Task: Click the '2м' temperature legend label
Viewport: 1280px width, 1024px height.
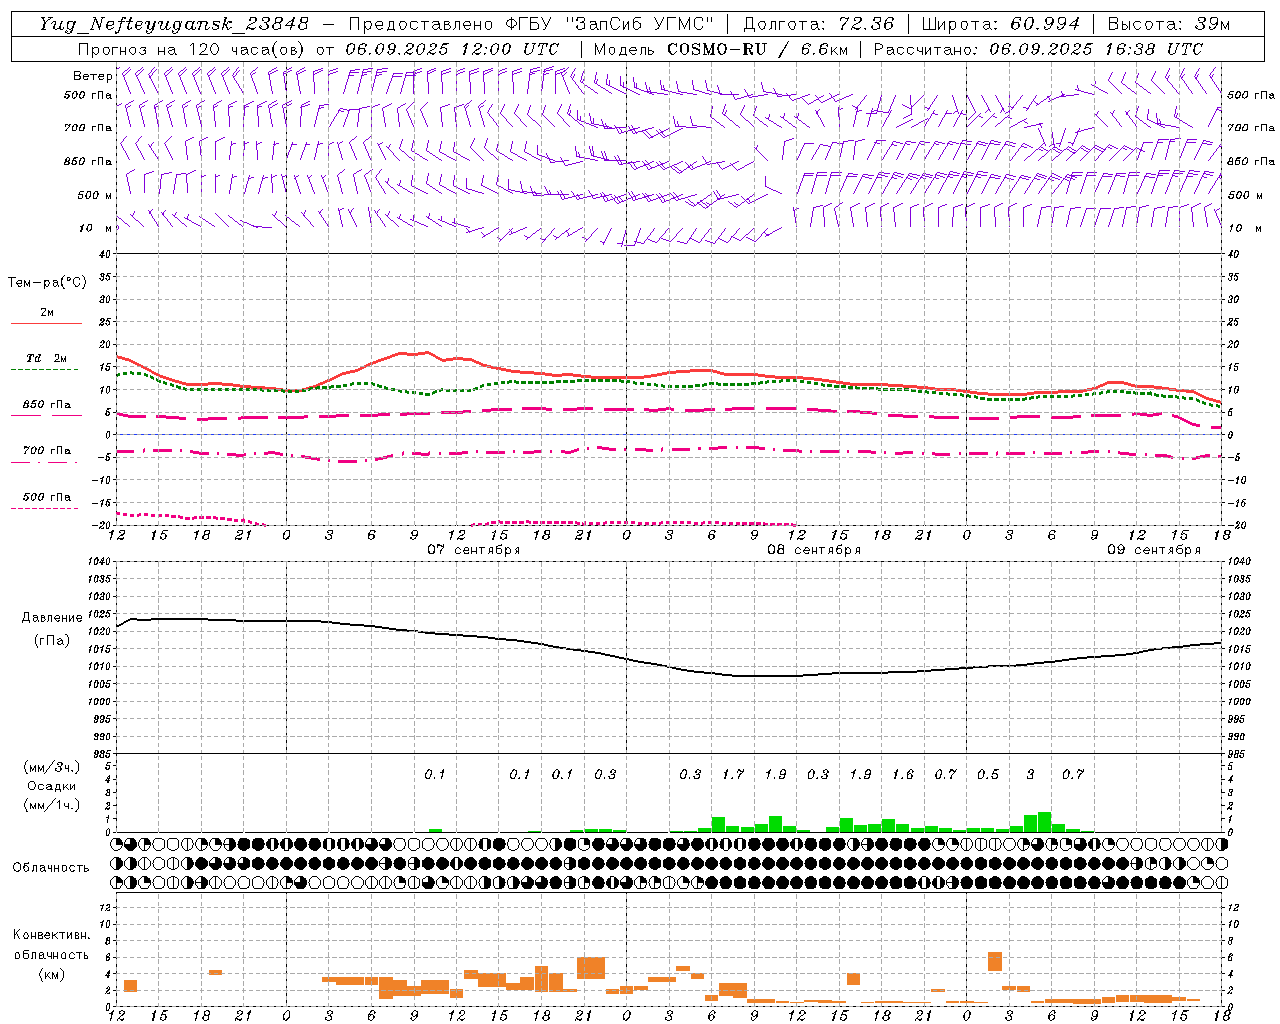Action: coord(47,312)
